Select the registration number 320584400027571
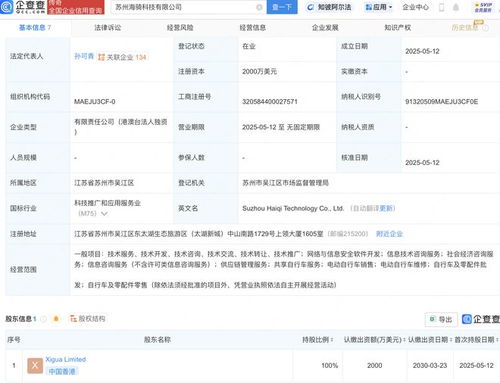500x383 pixels. (x=270, y=102)
